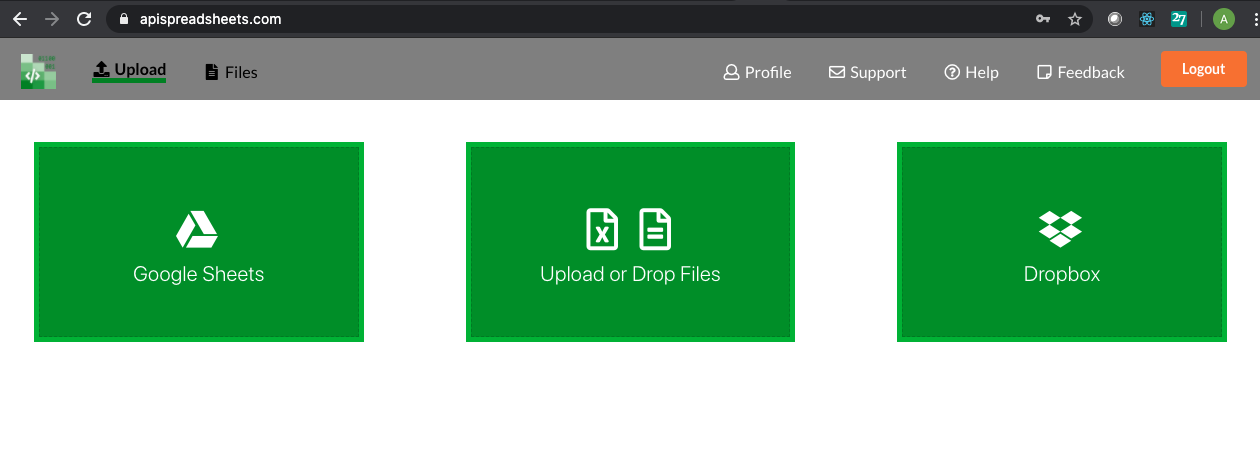Open the green A profile avatar
This screenshot has width=1260, height=472.
1224,18
